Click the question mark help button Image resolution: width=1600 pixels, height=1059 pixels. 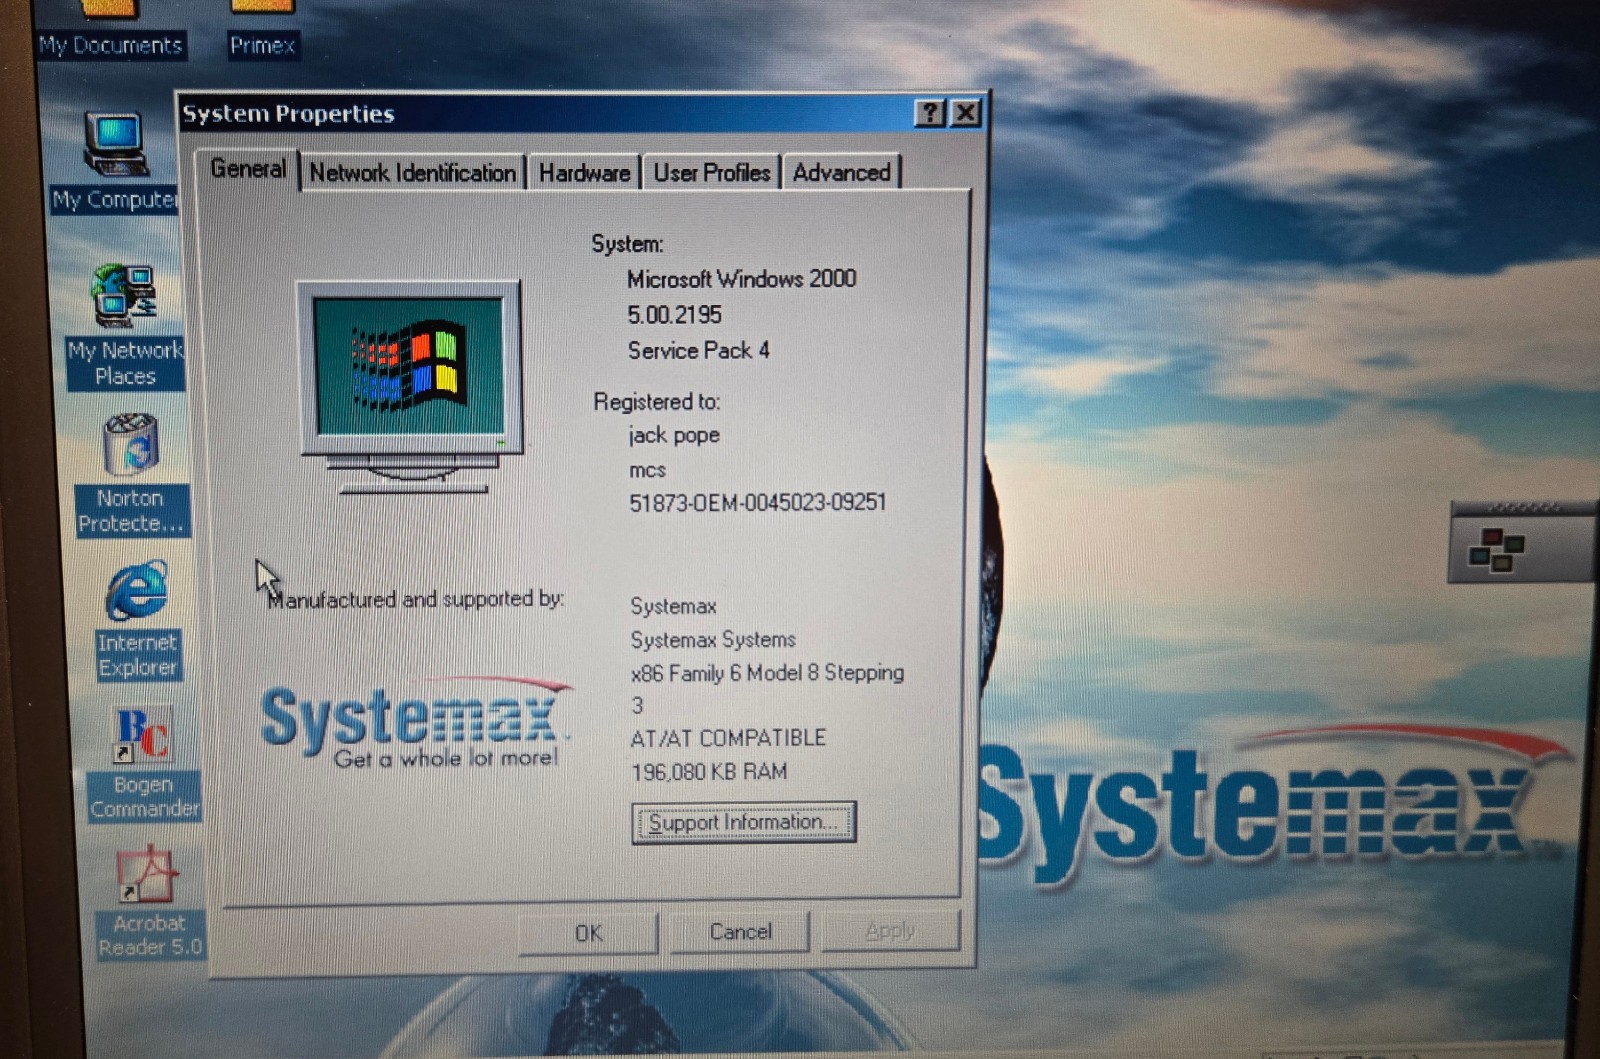pyautogui.click(x=929, y=113)
